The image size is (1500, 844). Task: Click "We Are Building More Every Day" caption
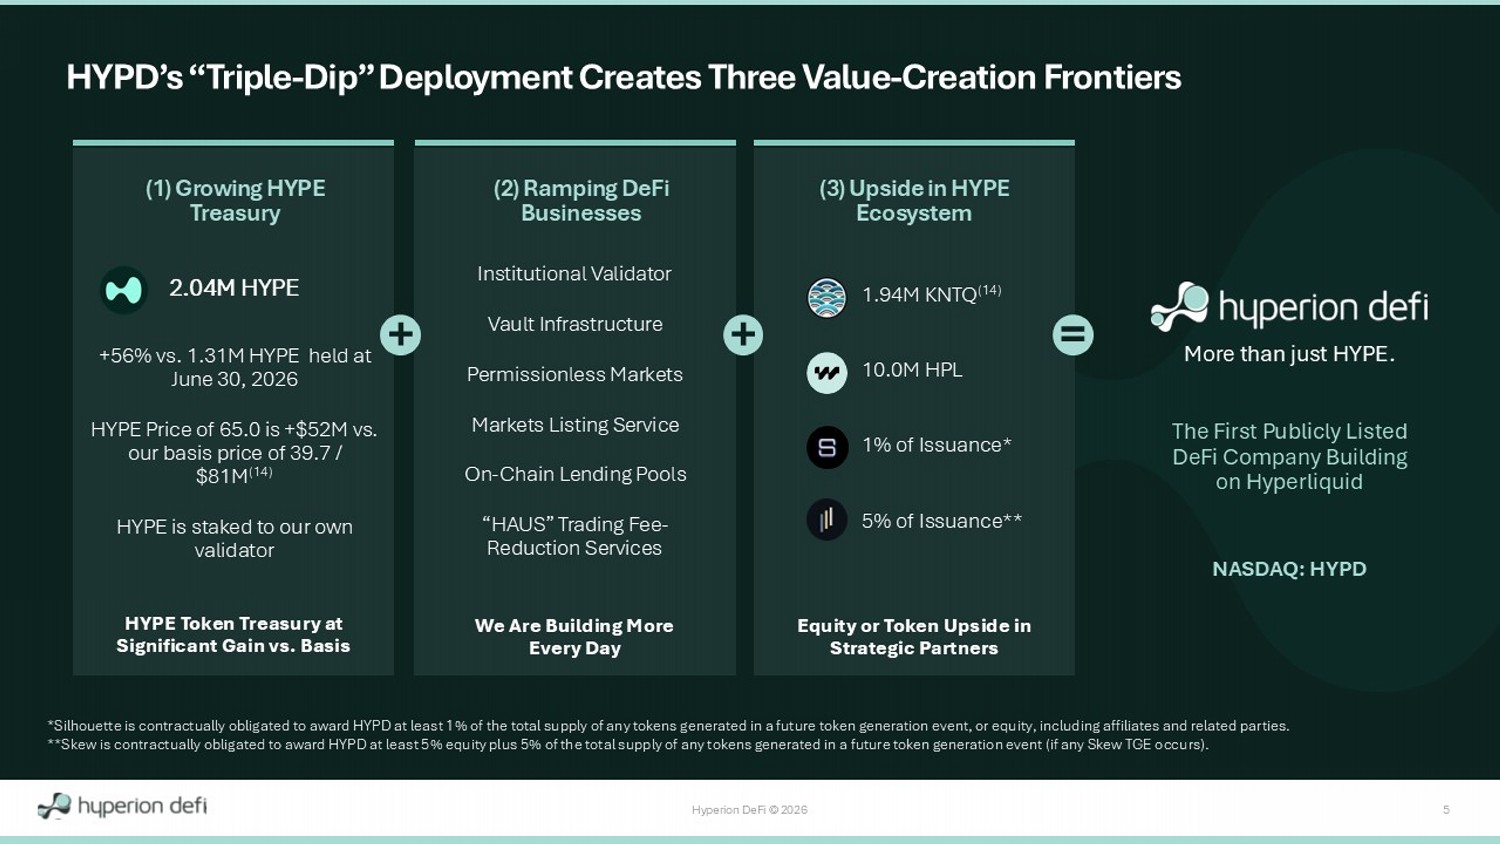(x=574, y=637)
